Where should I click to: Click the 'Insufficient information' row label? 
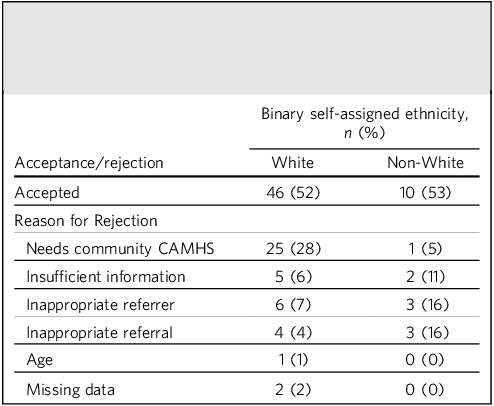pos(106,277)
